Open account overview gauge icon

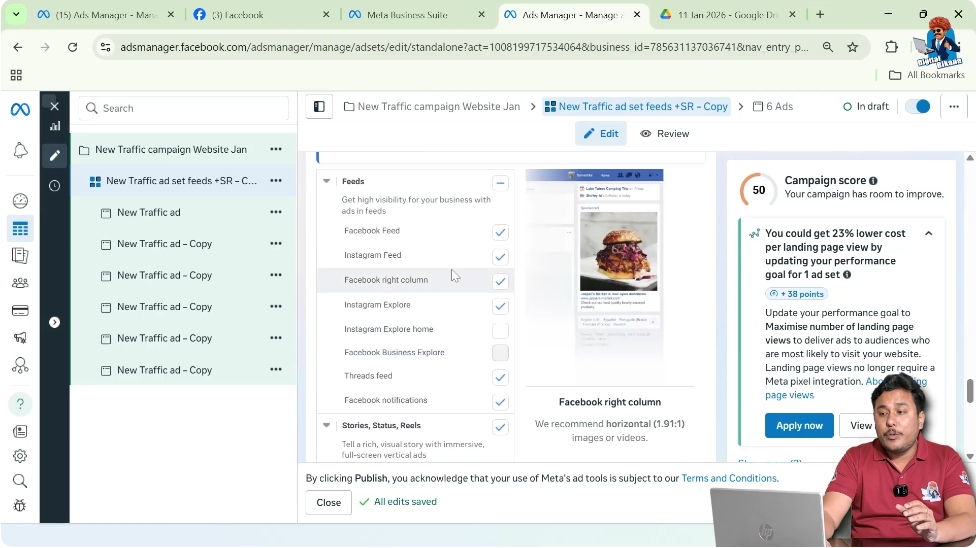tap(20, 201)
